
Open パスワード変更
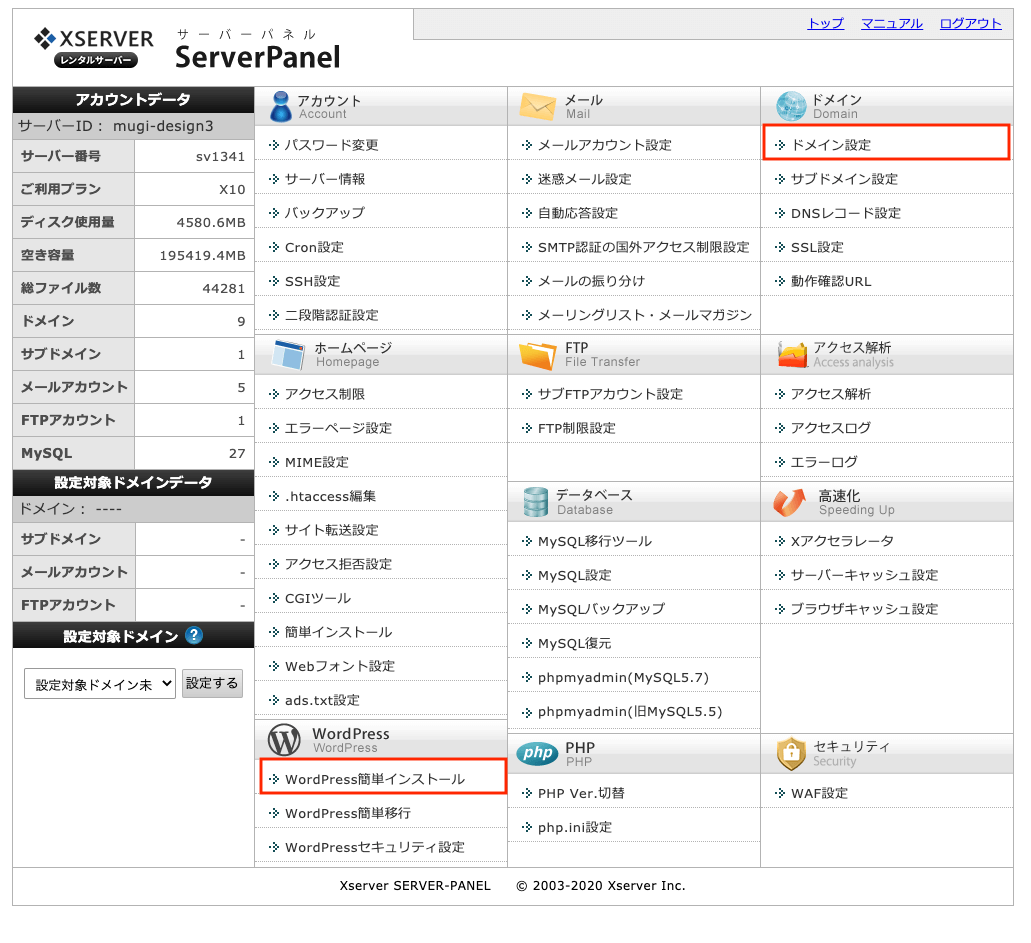(x=331, y=145)
